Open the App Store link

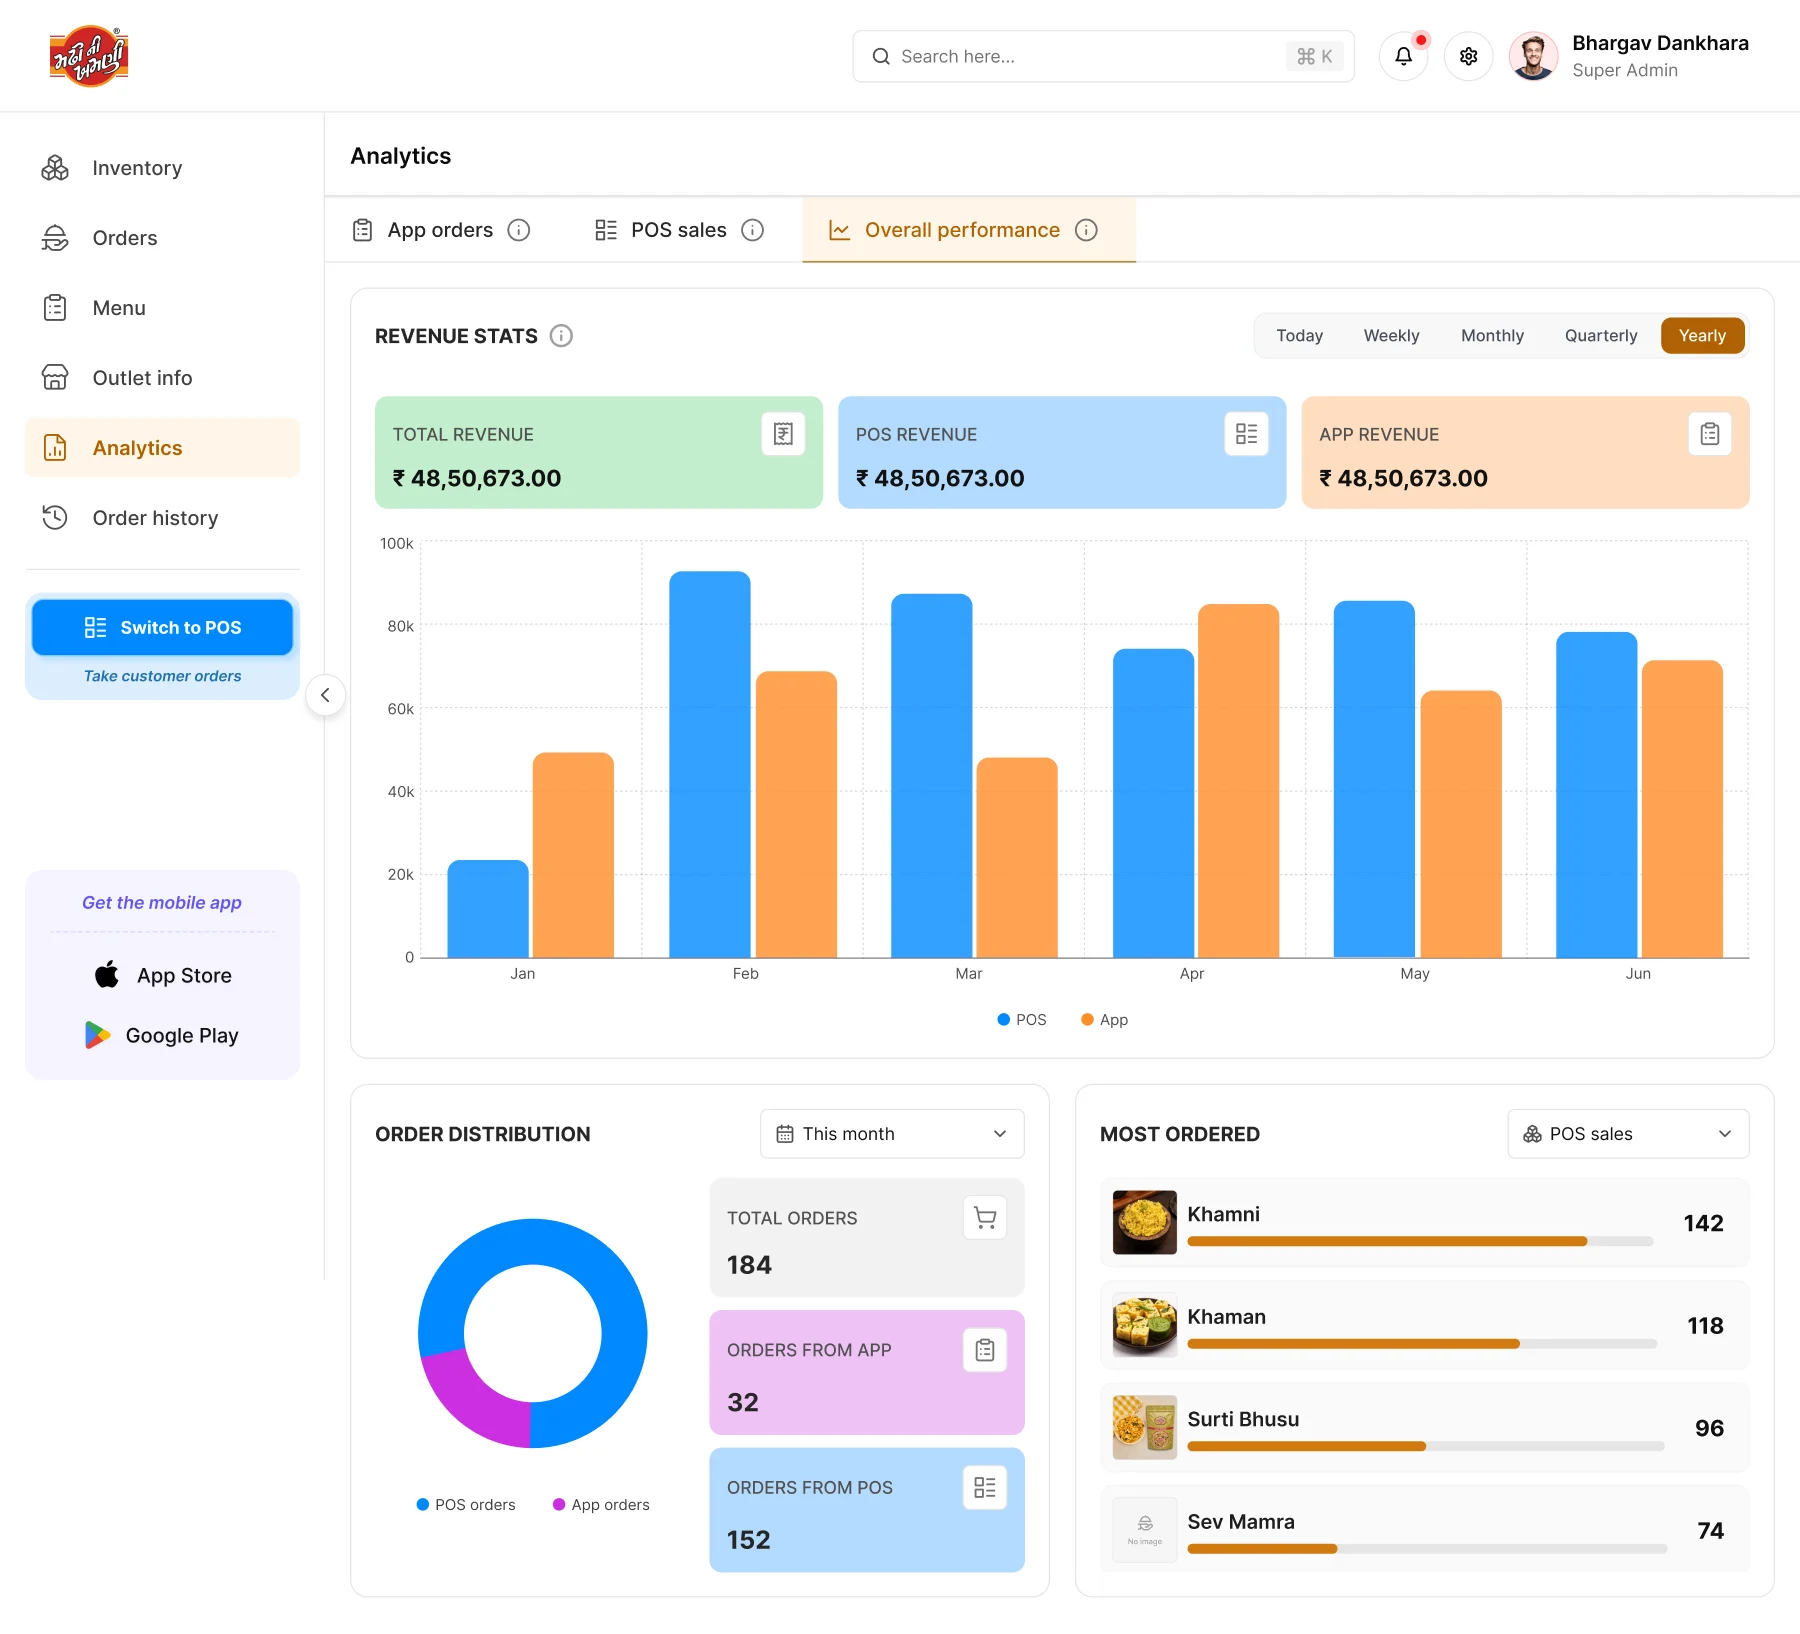tap(162, 975)
